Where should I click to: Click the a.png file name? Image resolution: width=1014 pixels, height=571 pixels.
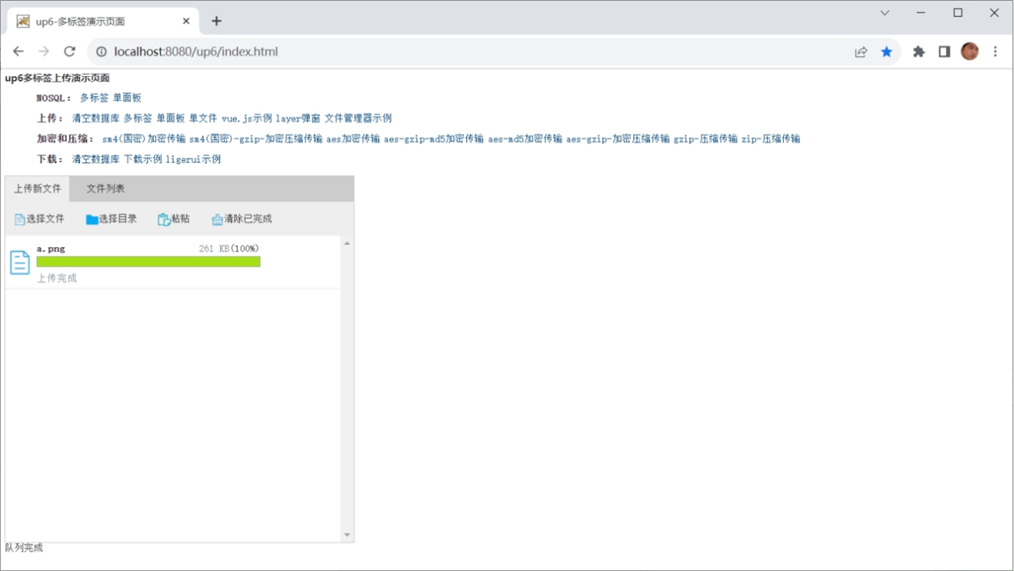tap(50, 248)
